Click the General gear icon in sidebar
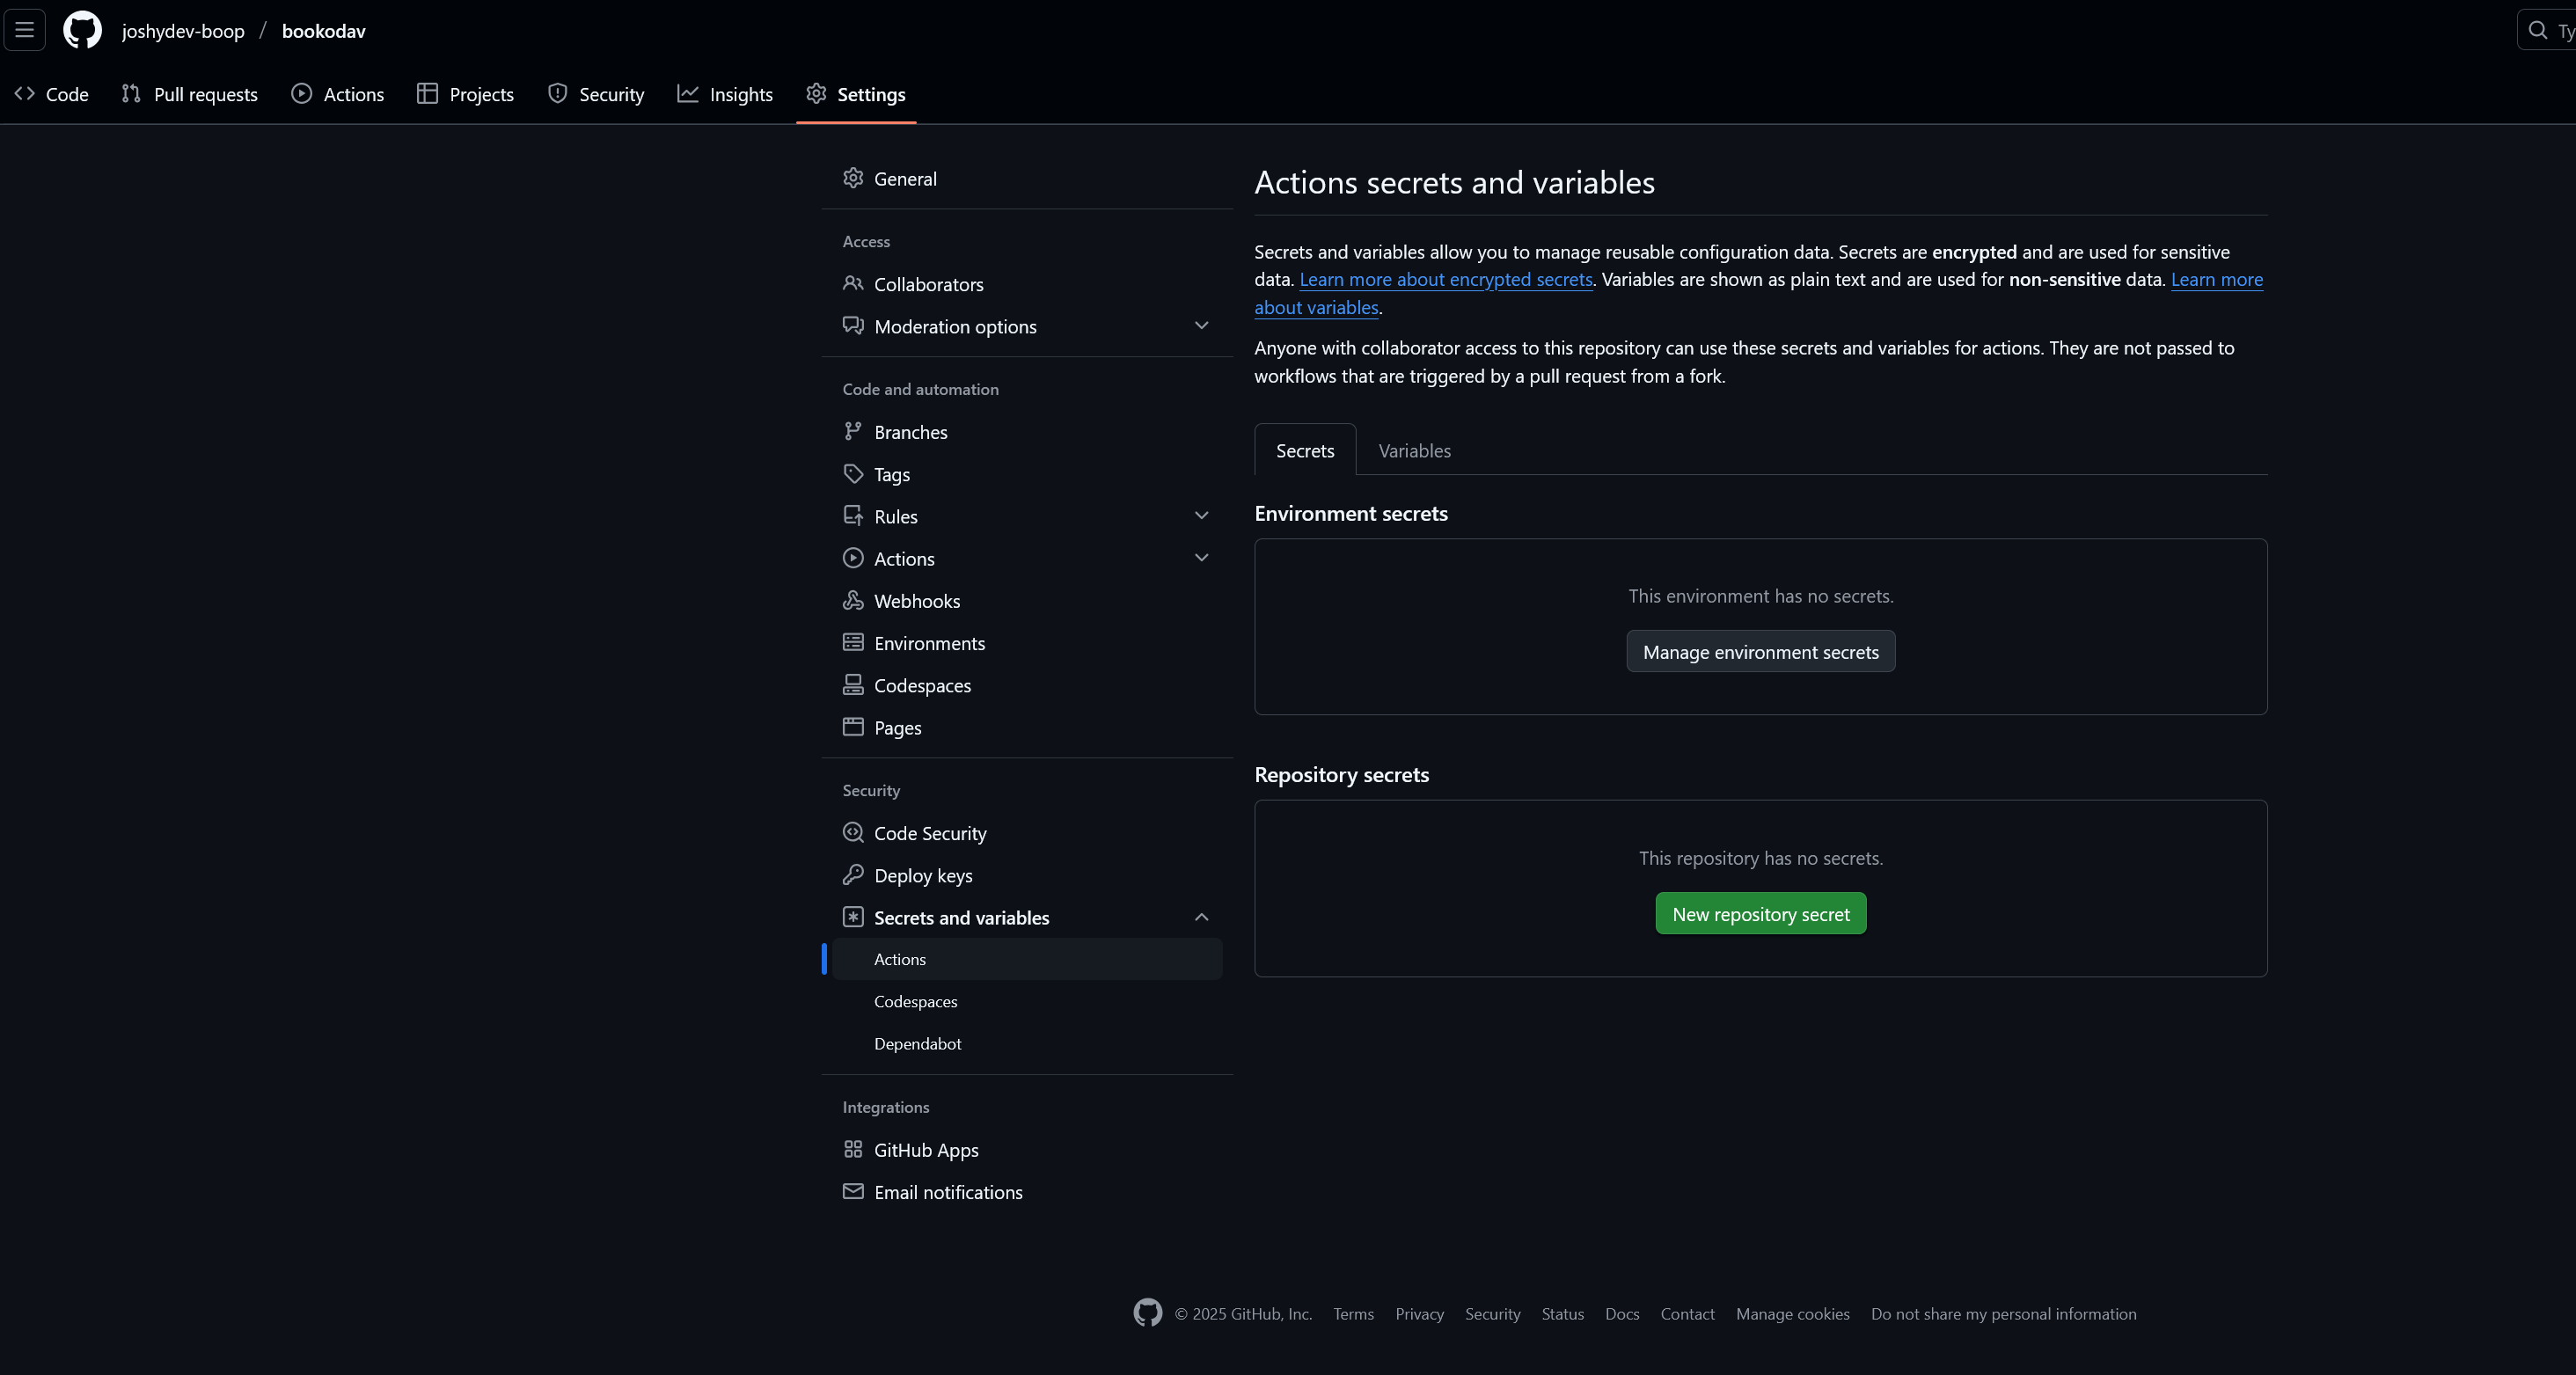Viewport: 2576px width, 1375px height. tap(852, 178)
